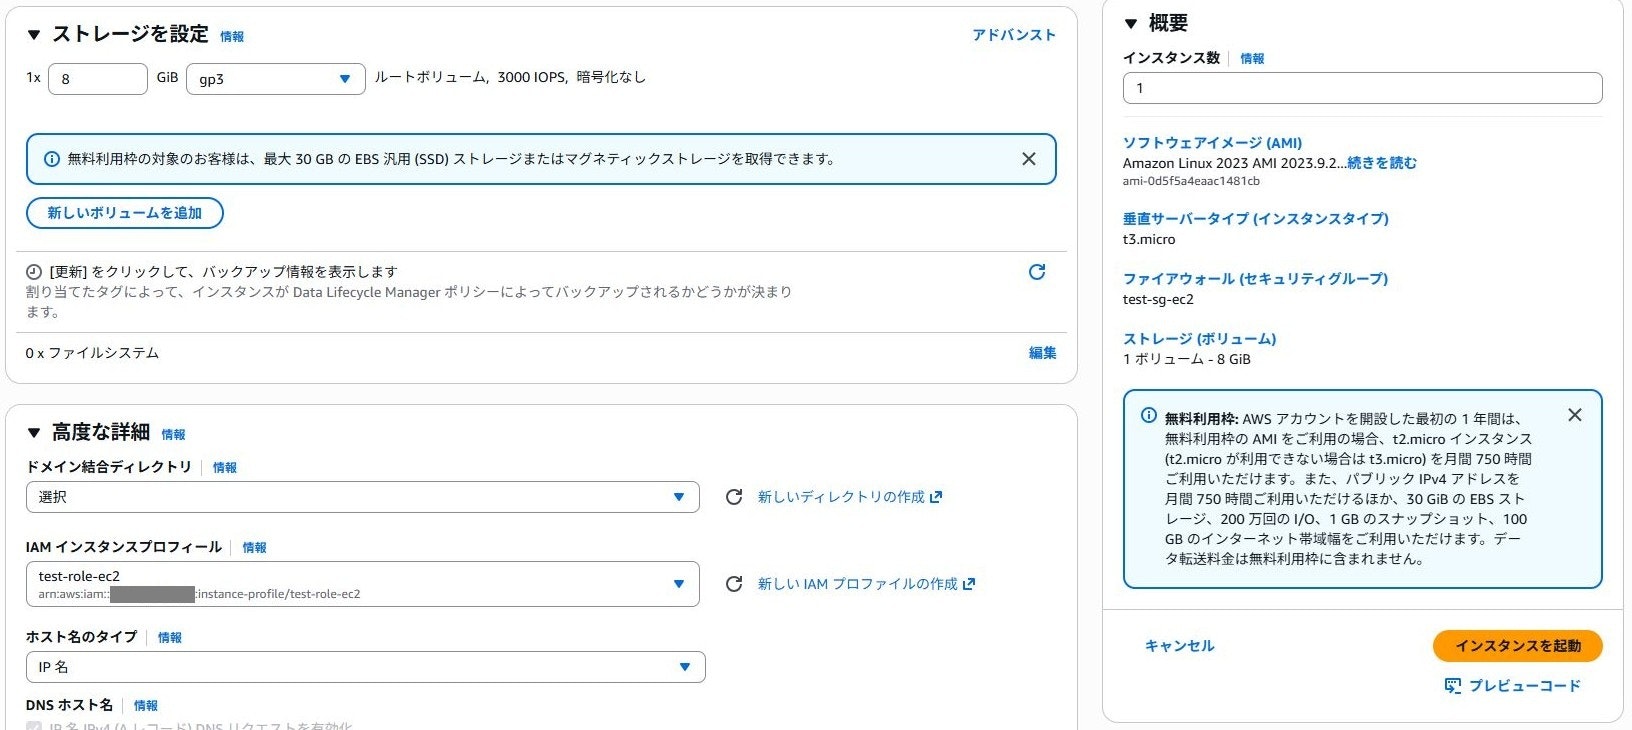Open the 情報 link for ドメイン結合ディレクトリ
The width and height of the screenshot is (1632, 730).
(225, 467)
